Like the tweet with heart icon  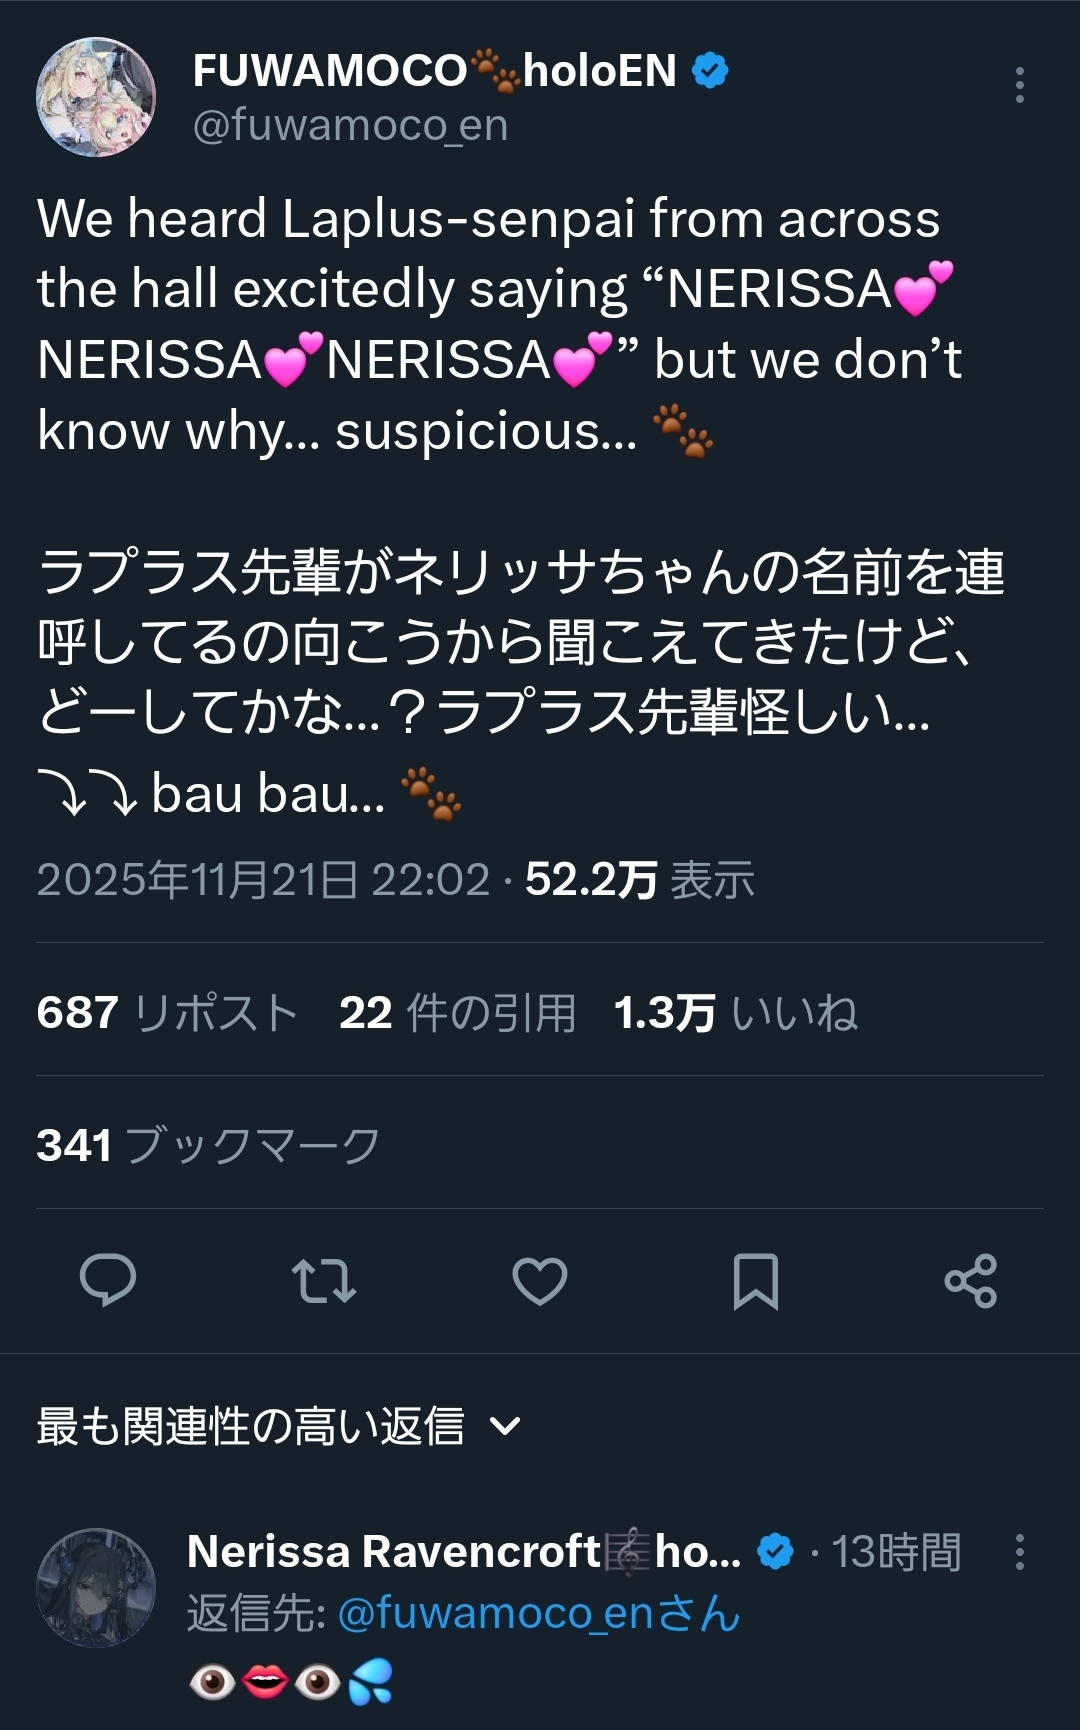tap(540, 1280)
